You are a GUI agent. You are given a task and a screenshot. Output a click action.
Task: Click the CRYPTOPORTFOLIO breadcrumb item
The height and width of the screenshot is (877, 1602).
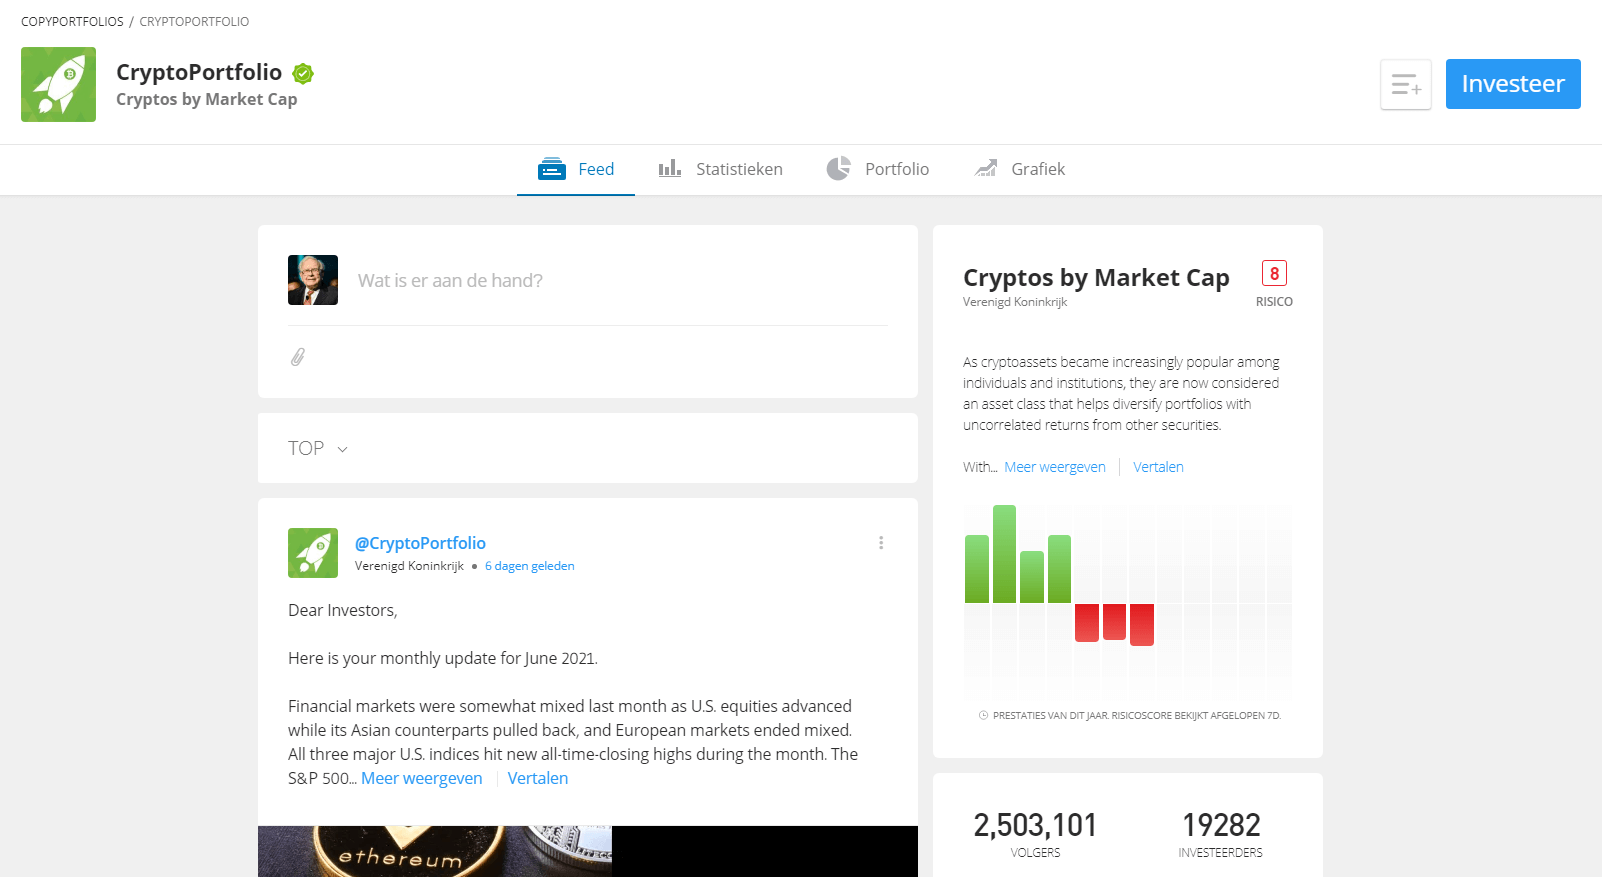point(194,21)
